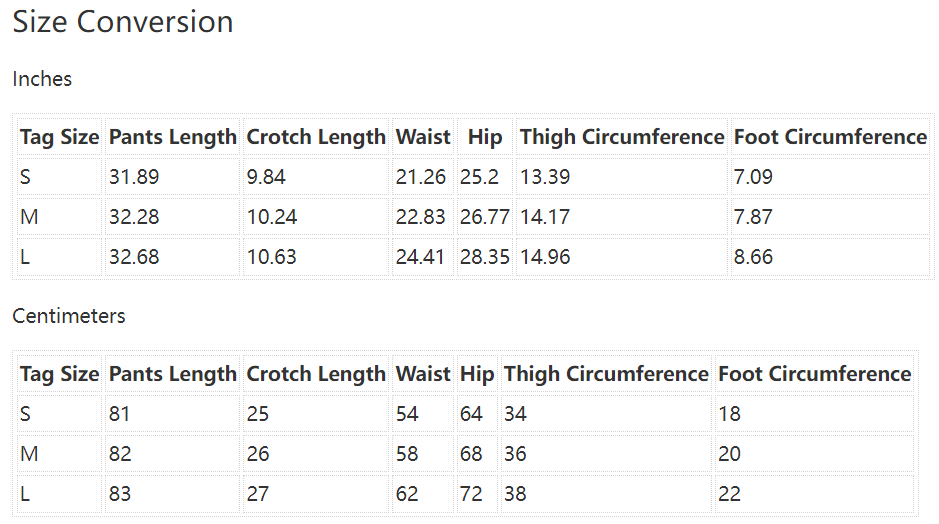
Task: Click Tag Size header in centimeters table
Action: (60, 374)
